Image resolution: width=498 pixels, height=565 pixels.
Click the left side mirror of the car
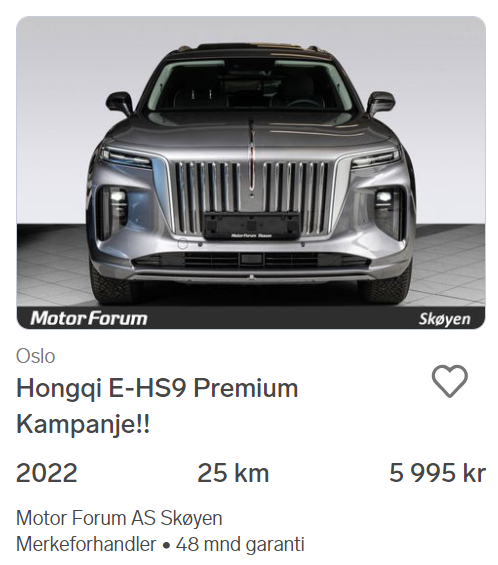point(120,103)
